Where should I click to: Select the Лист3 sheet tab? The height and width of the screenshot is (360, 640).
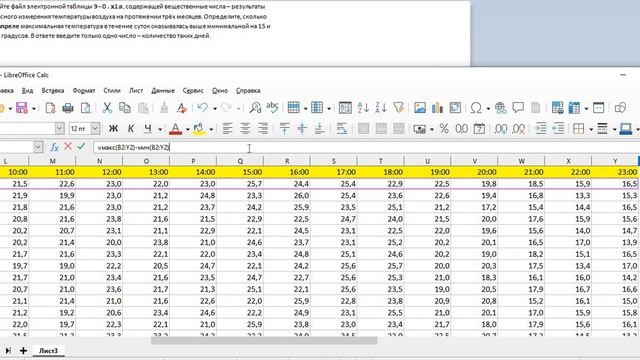point(48,351)
